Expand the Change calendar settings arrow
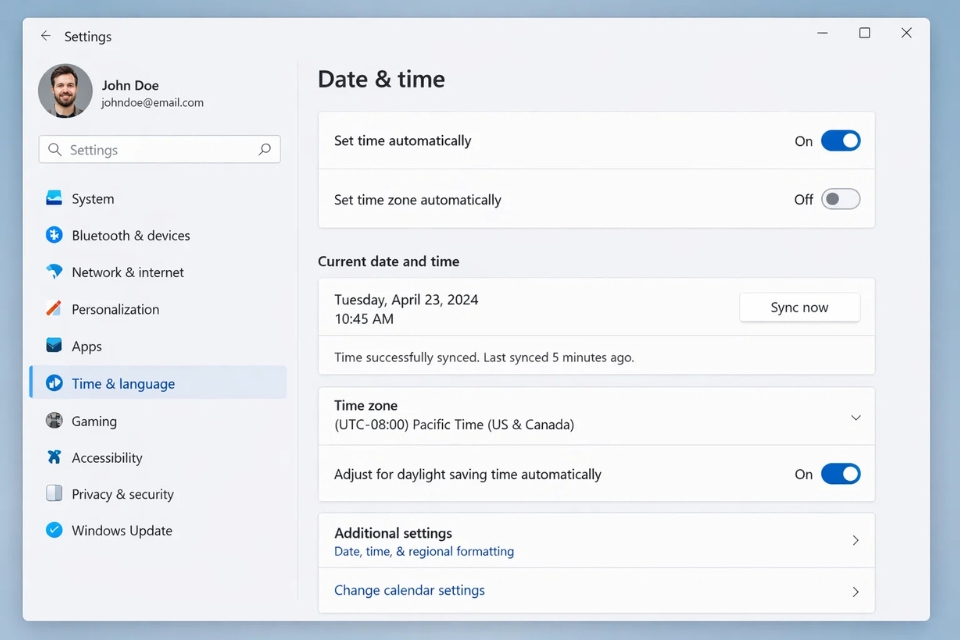960x640 pixels. click(855, 592)
